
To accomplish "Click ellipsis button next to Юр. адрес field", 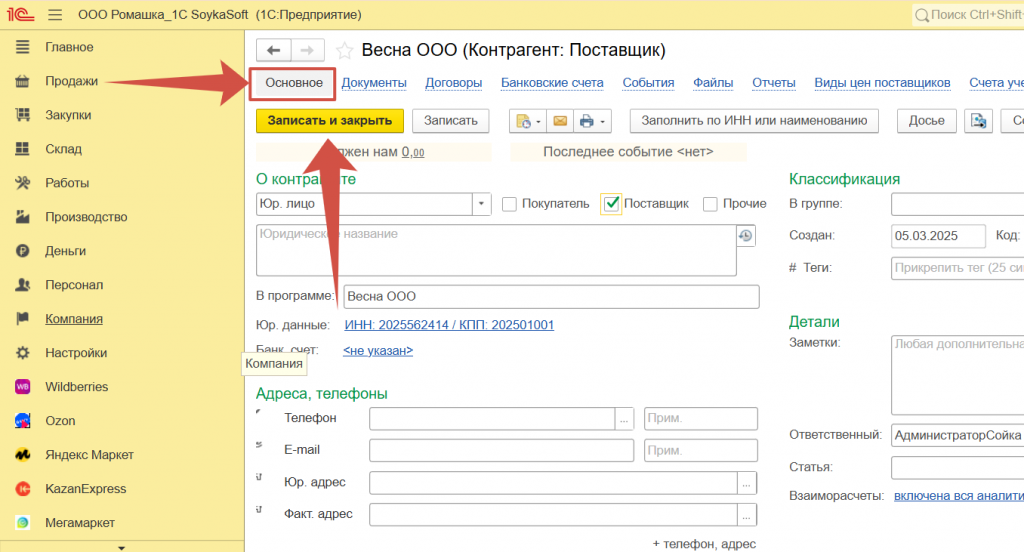I will click(x=748, y=483).
